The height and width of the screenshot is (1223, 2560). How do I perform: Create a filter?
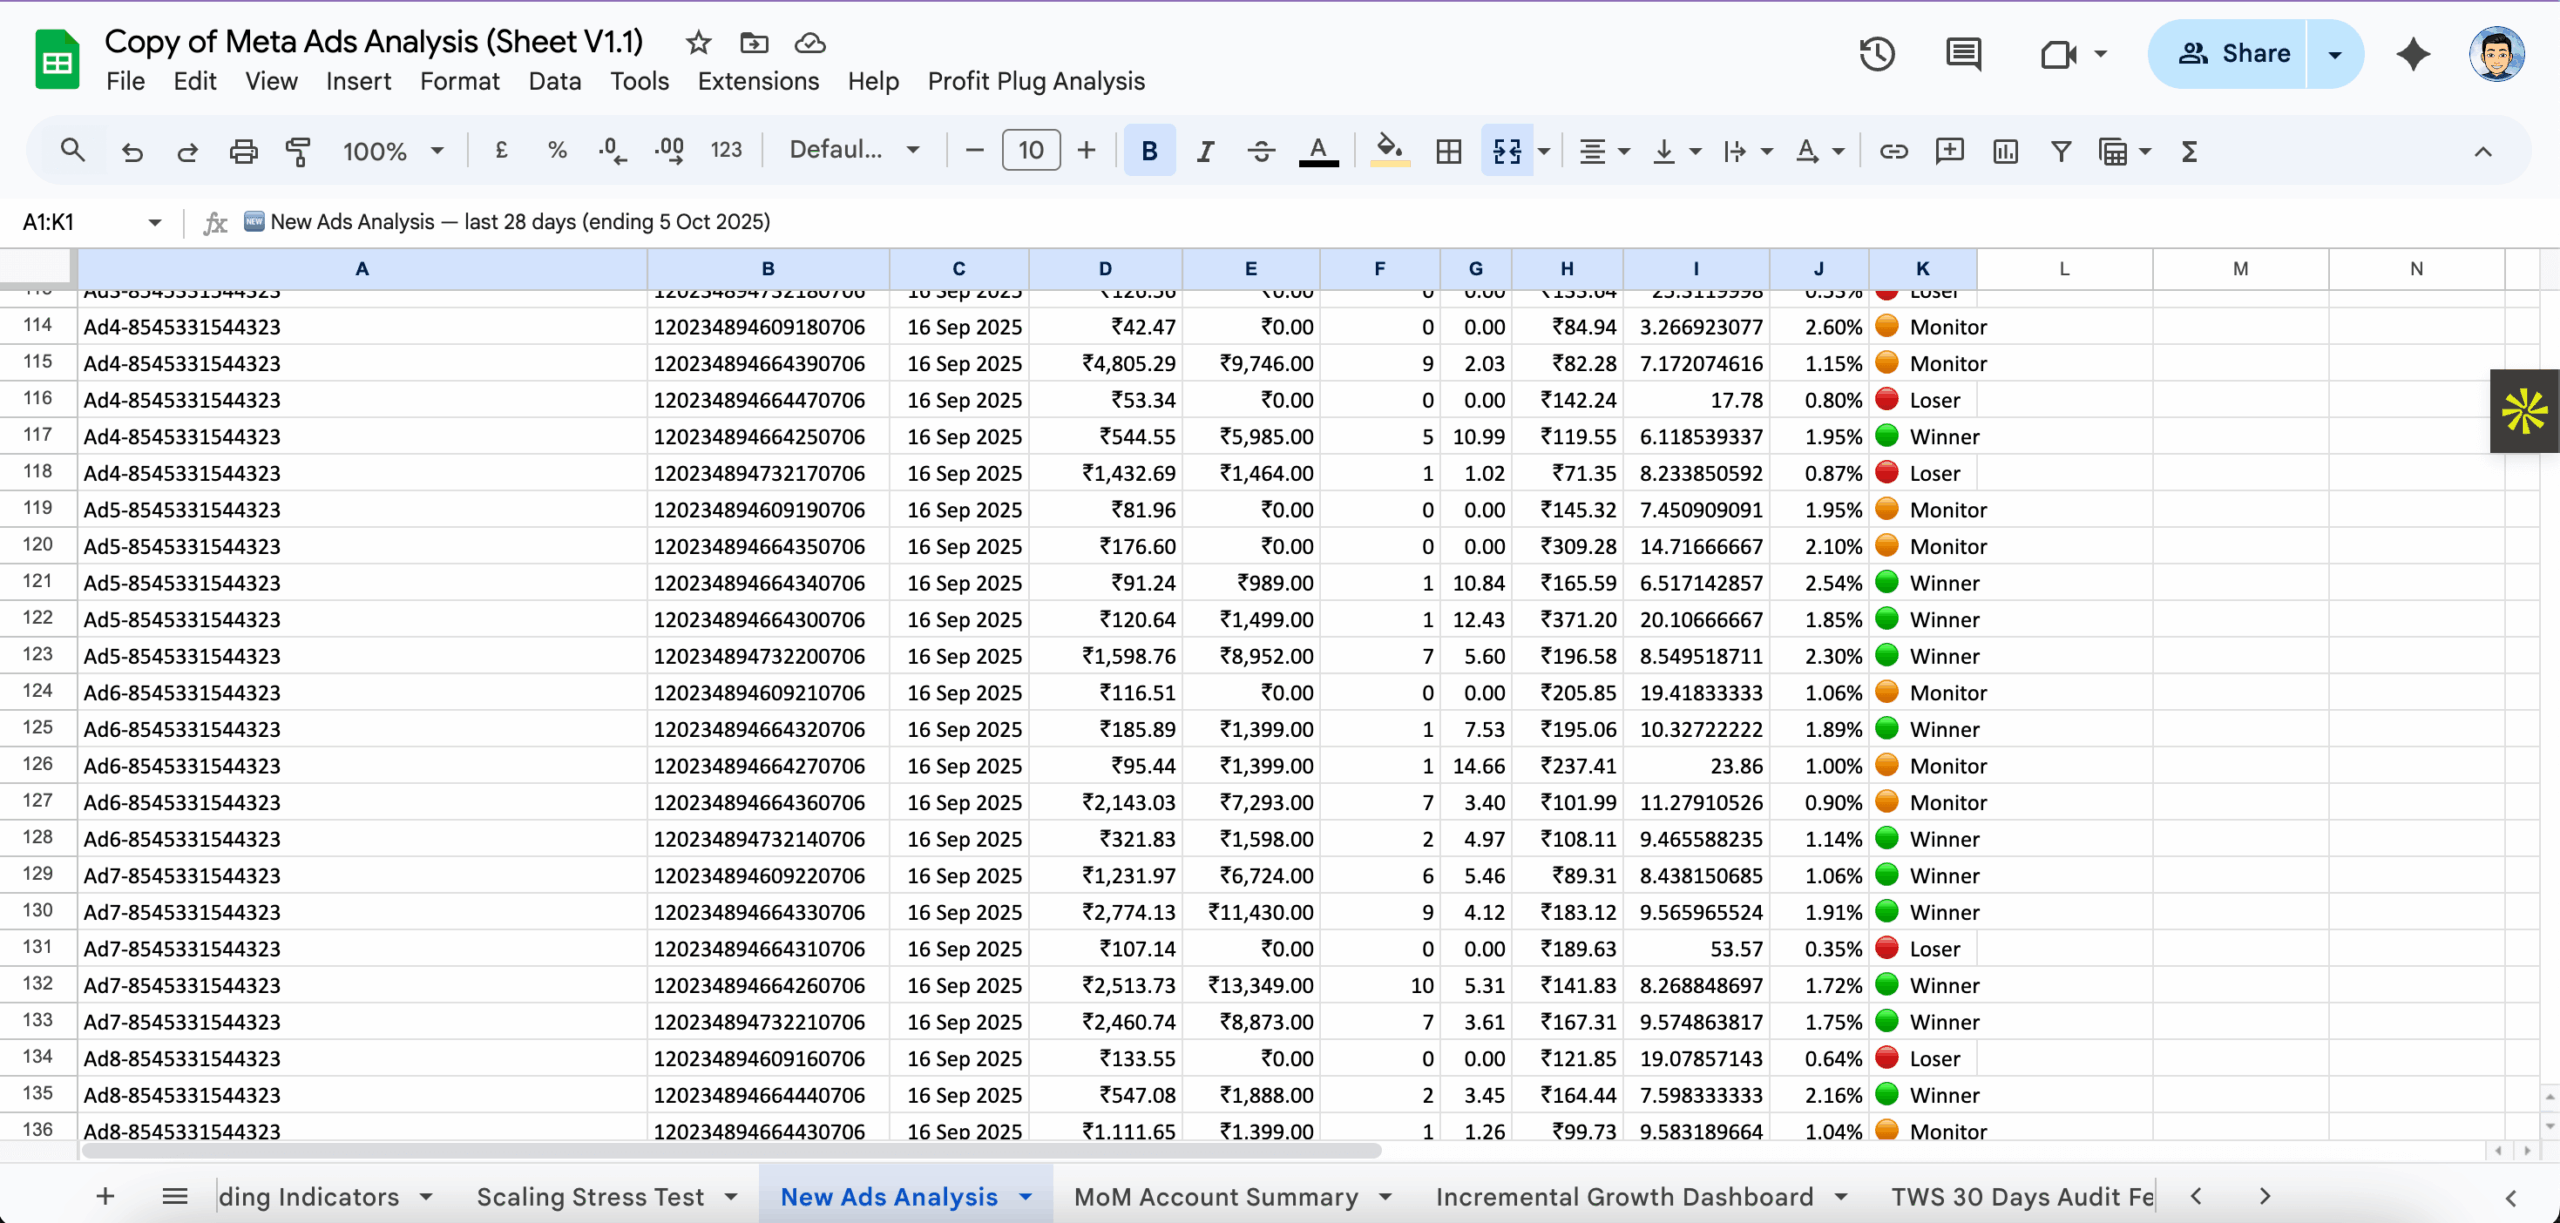coord(2061,151)
